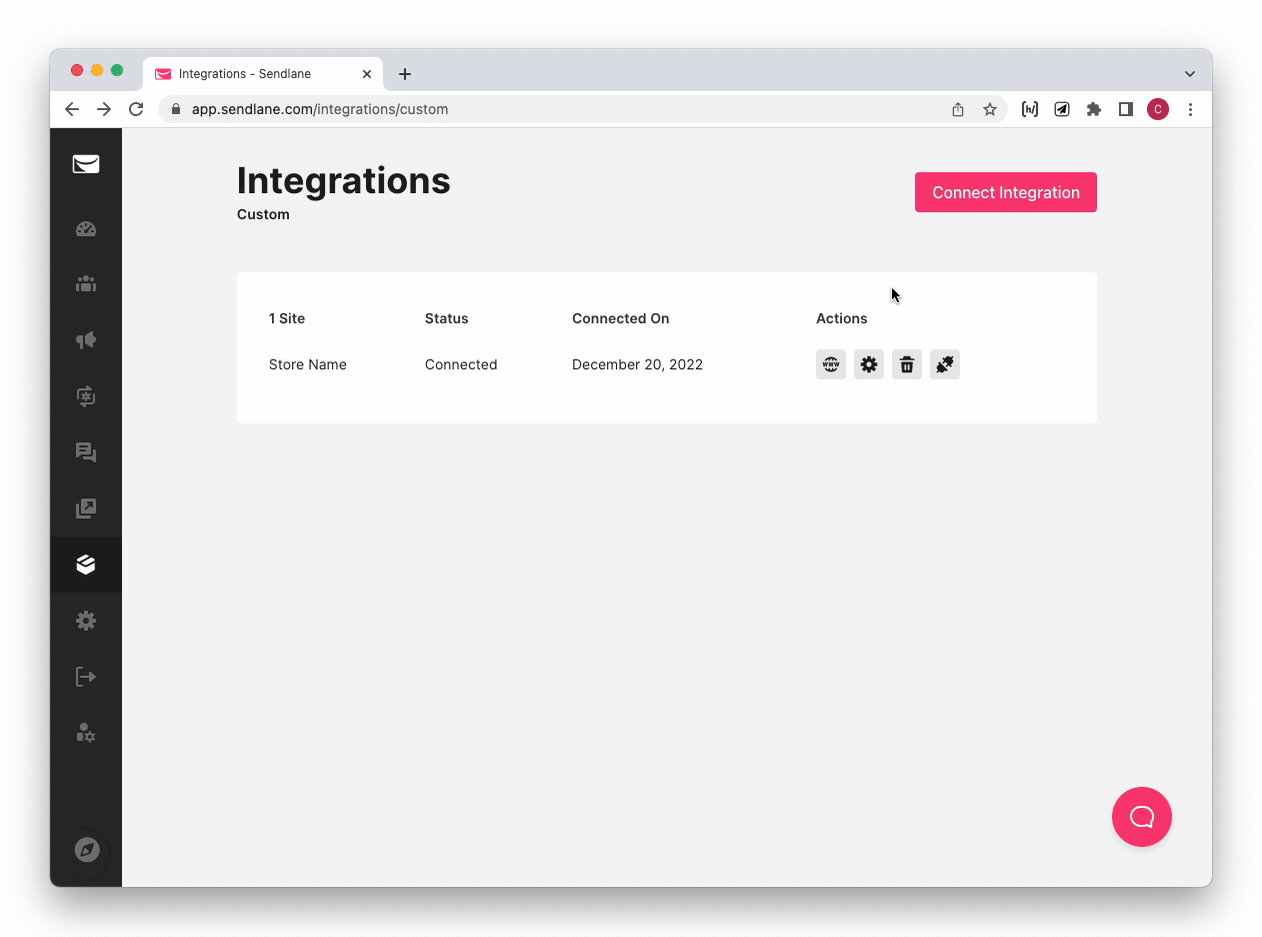Click the WWW globe action icon

[x=830, y=365]
